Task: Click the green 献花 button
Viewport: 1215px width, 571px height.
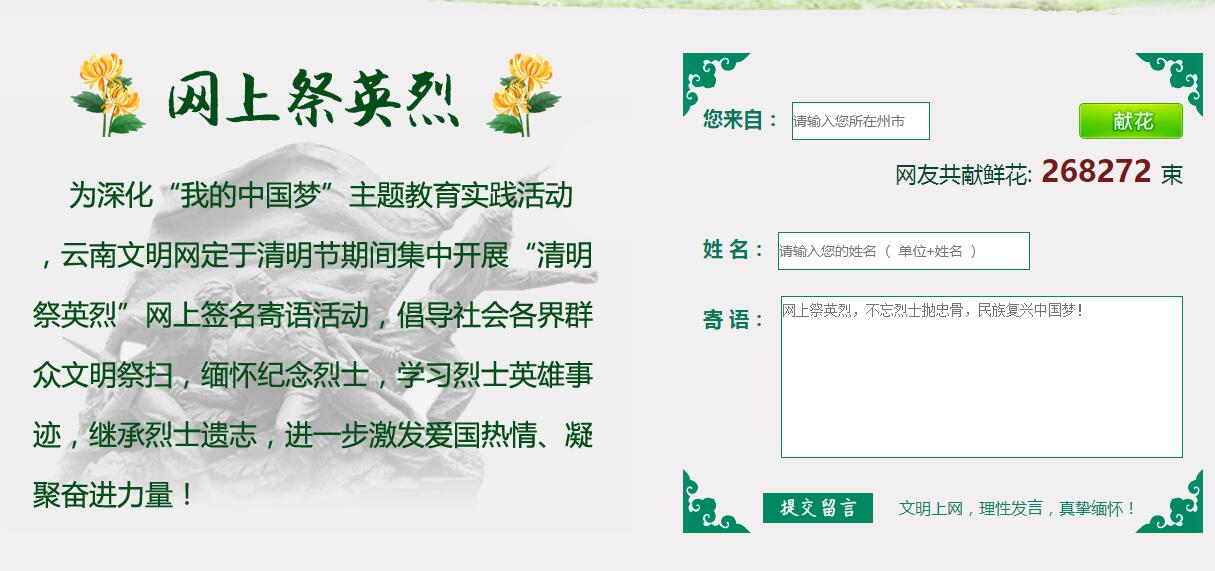Action: (x=1131, y=121)
